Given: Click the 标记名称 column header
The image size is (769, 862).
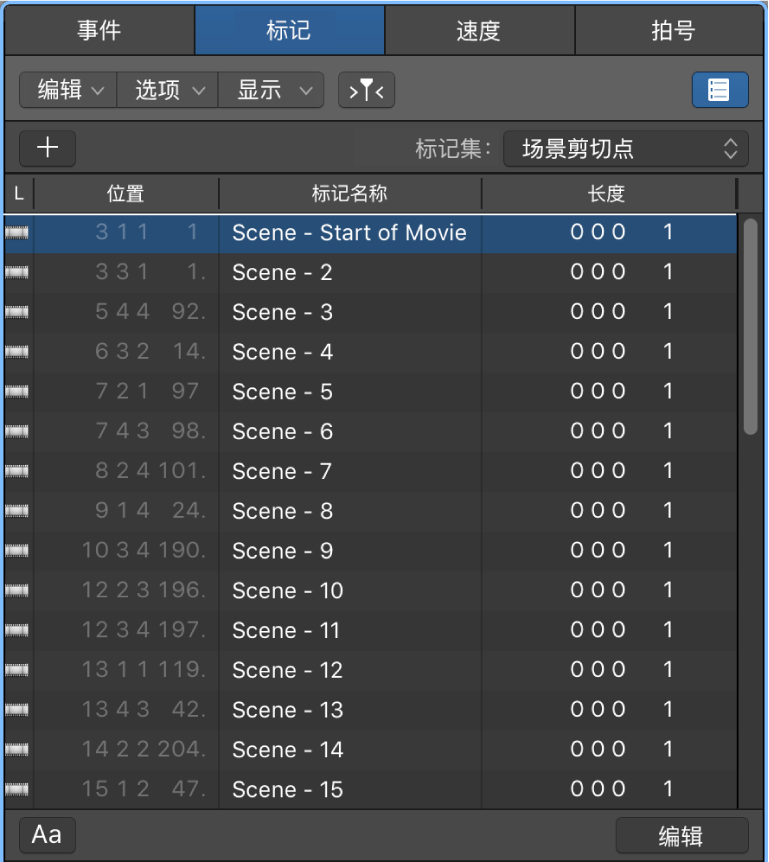Looking at the screenshot, I should tap(349, 193).
